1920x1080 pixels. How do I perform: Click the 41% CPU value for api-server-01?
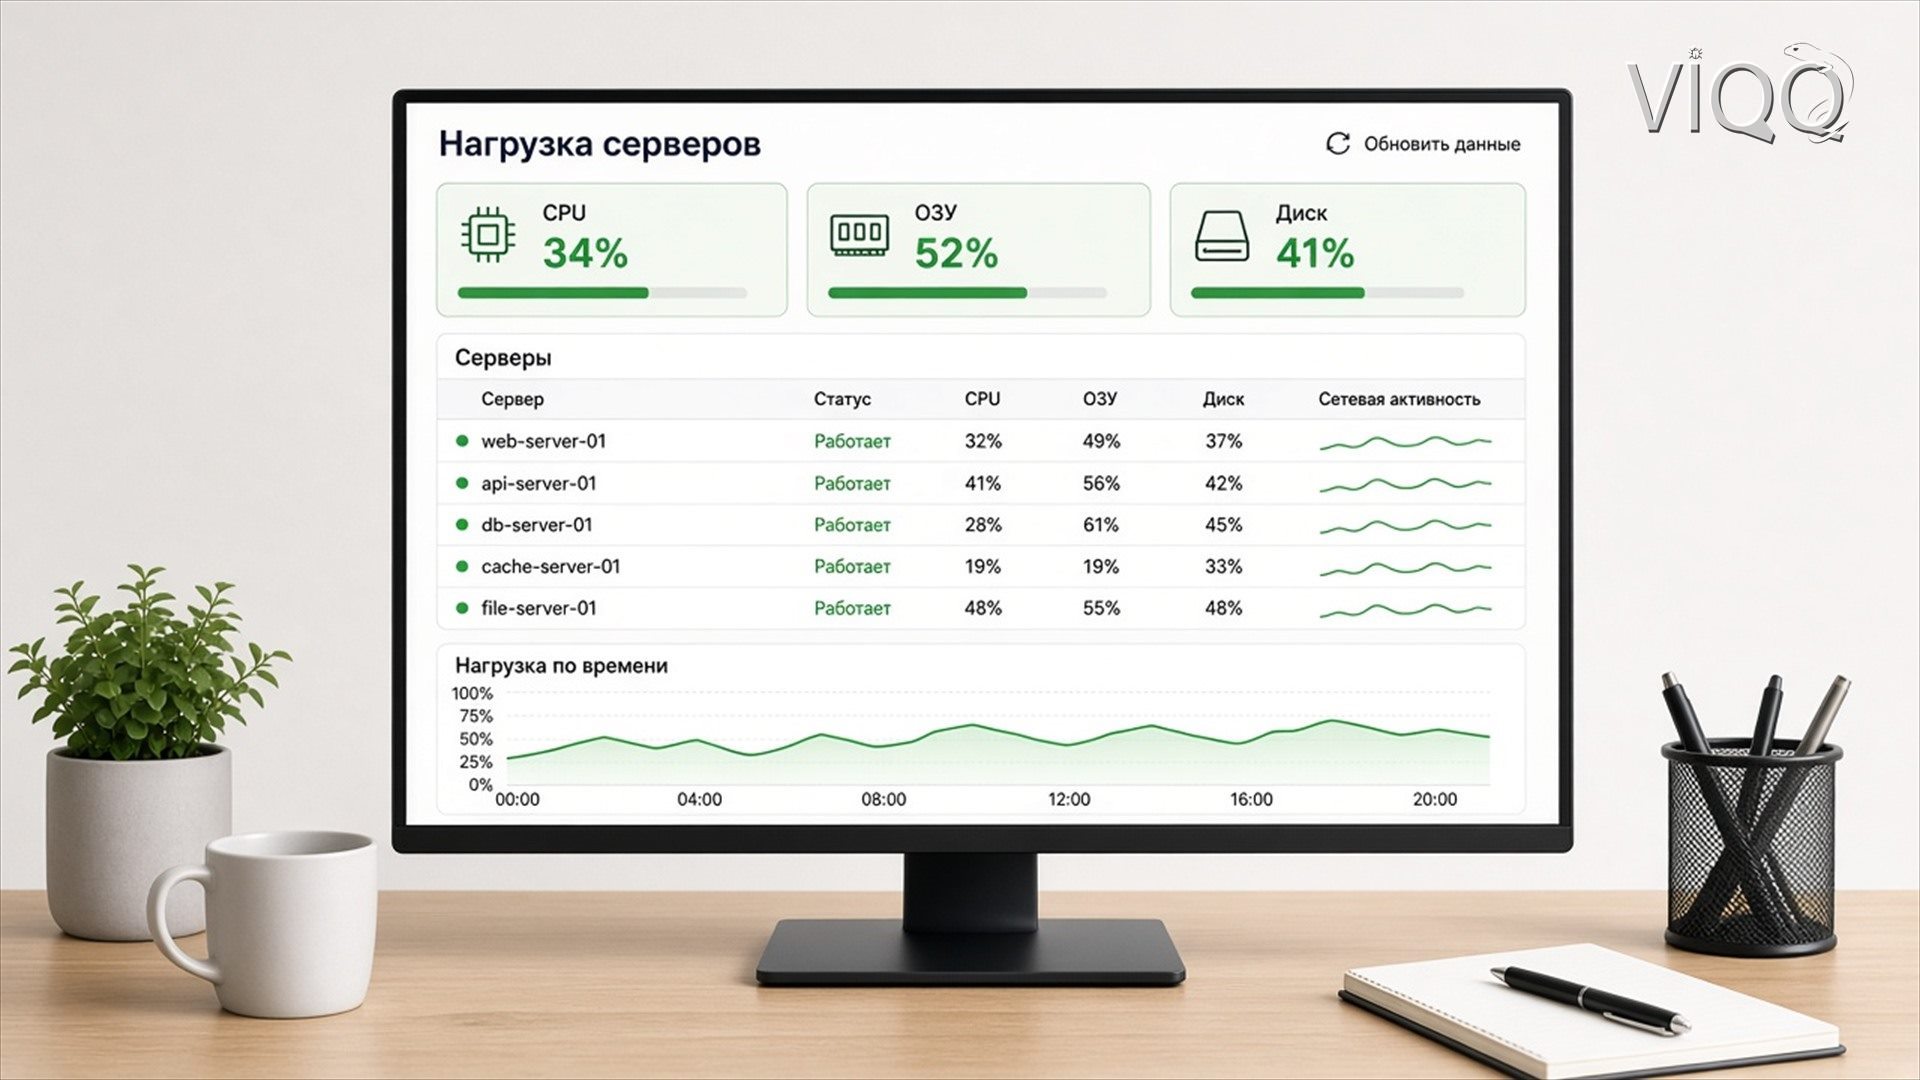[x=983, y=483]
